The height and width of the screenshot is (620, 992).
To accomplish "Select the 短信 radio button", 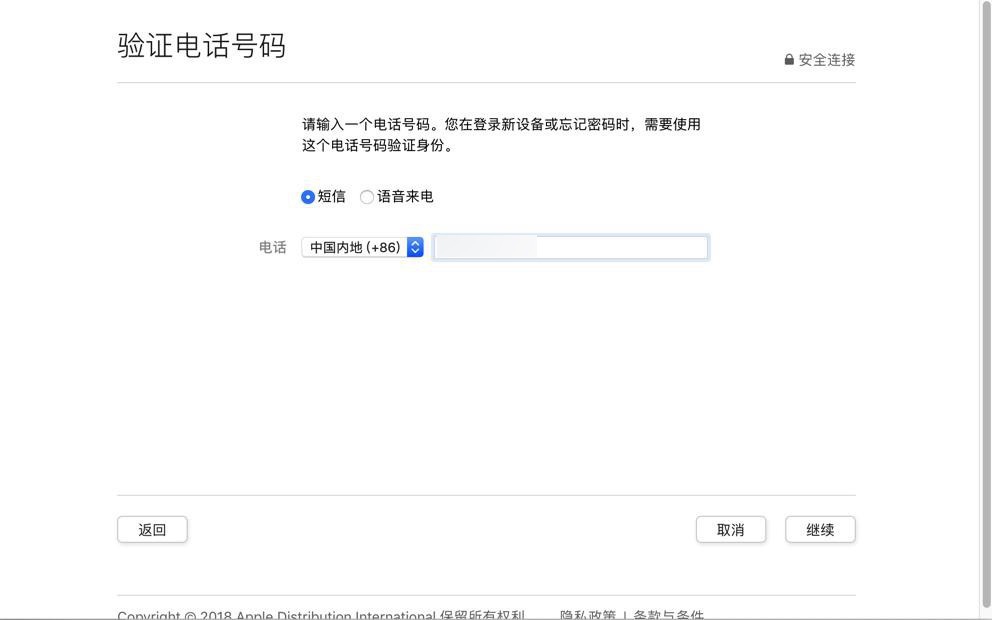I will point(308,197).
